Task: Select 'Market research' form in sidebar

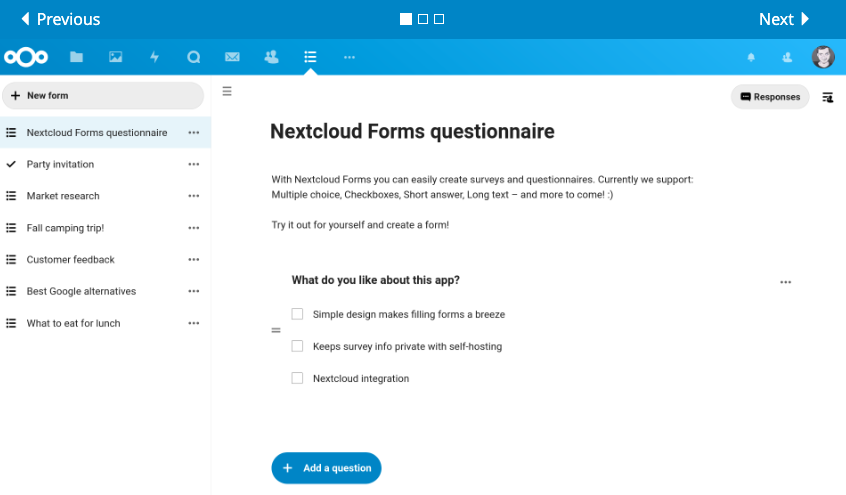Action: 63,196
